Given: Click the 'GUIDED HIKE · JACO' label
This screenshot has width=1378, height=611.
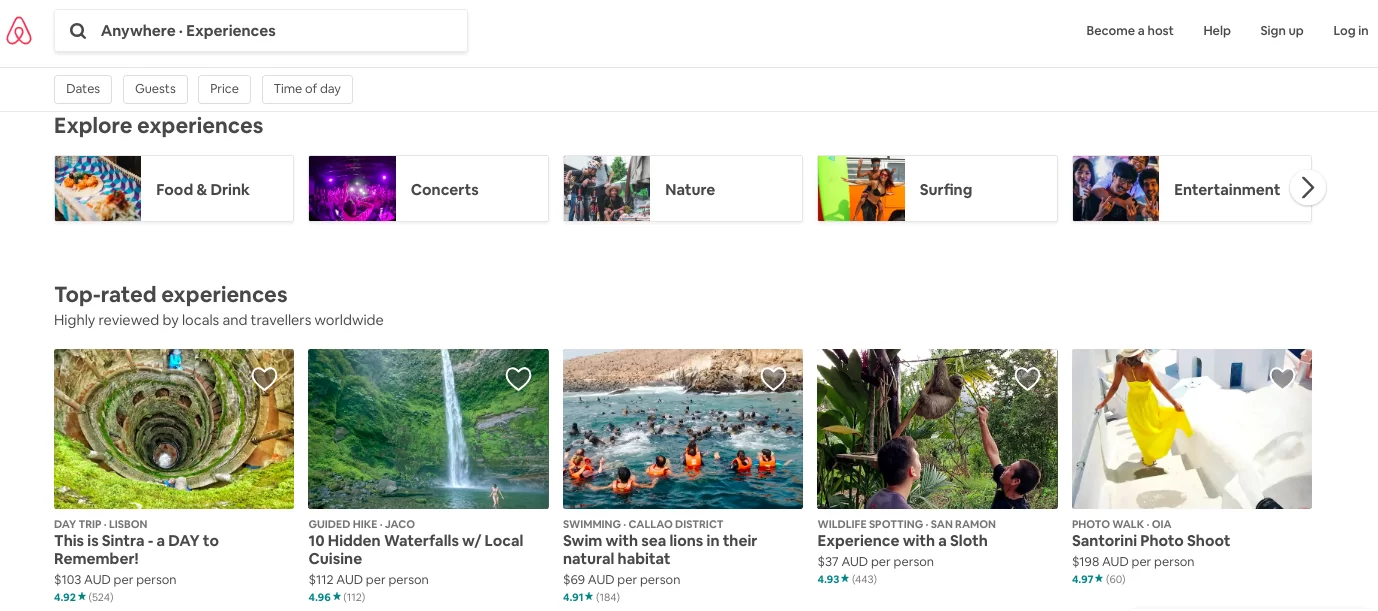Looking at the screenshot, I should click(x=361, y=524).
